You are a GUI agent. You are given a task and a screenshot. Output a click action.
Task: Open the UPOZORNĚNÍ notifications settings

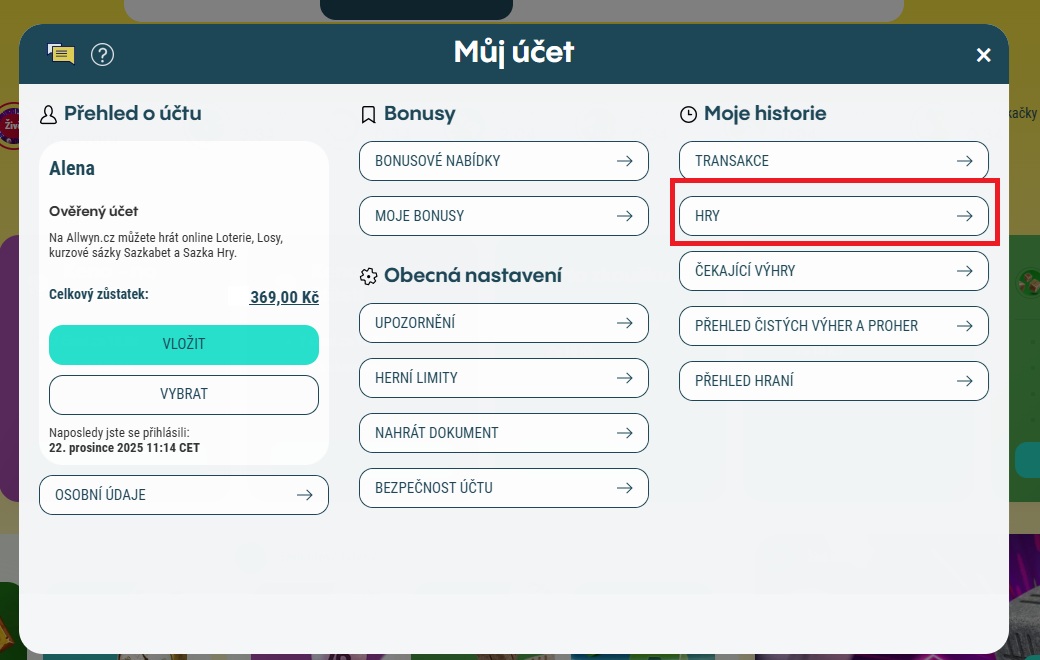tap(503, 323)
